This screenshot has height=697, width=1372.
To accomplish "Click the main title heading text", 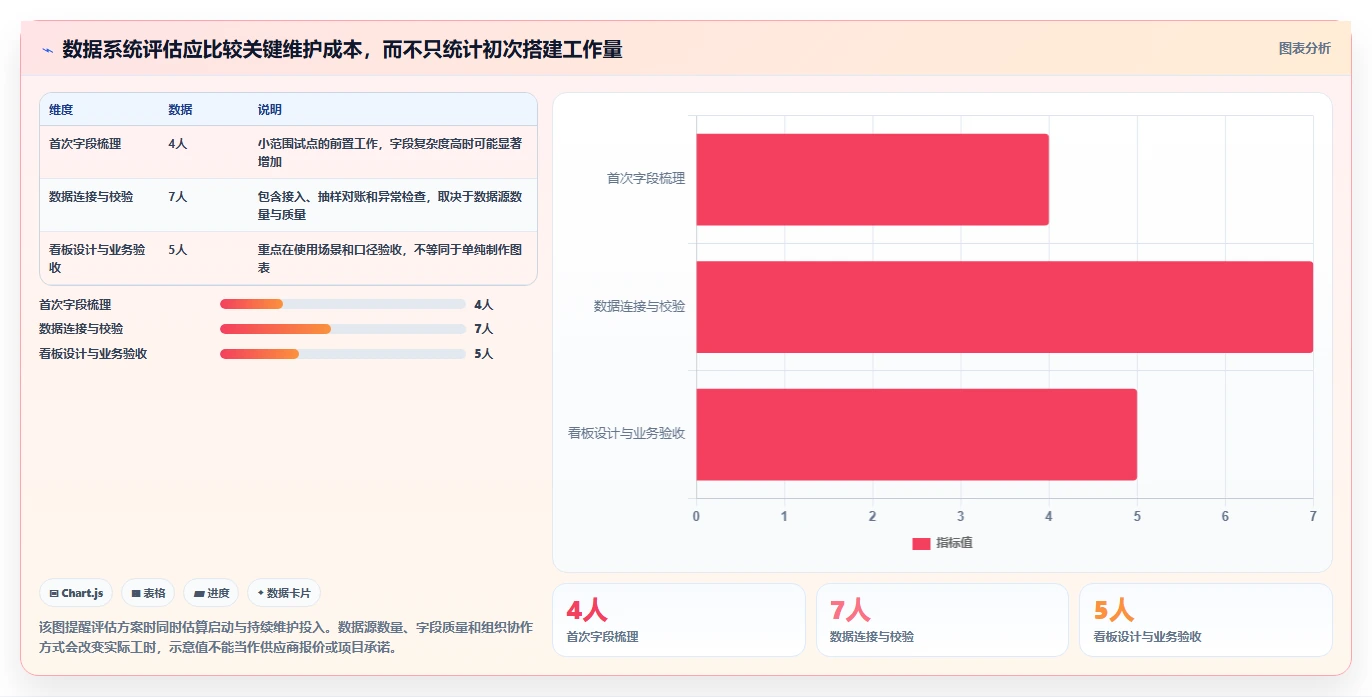I will pos(342,49).
